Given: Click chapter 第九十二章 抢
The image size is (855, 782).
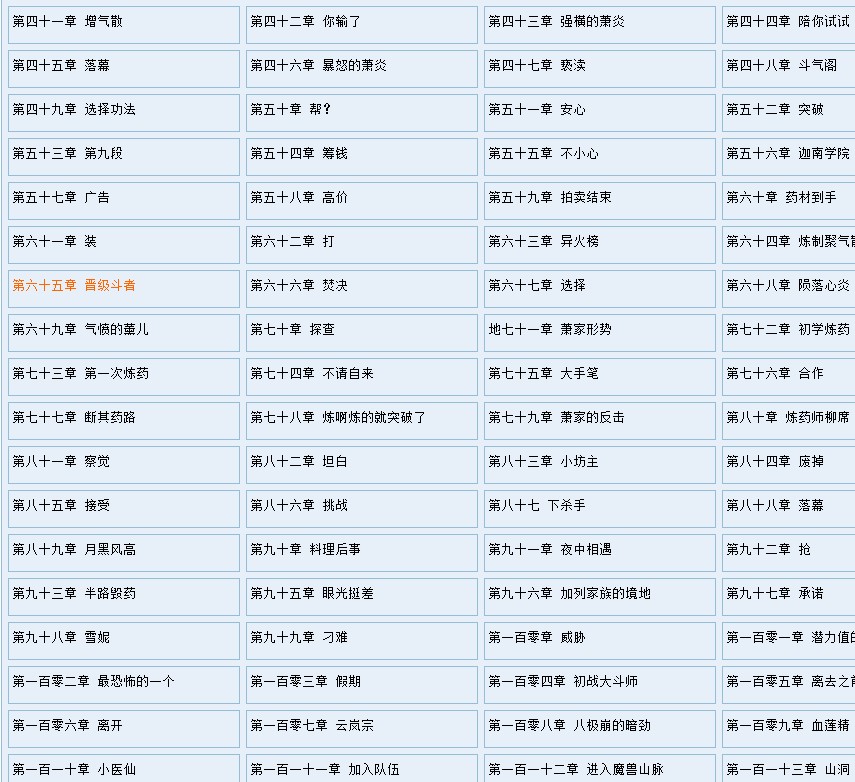Looking at the screenshot, I should click(768, 550).
